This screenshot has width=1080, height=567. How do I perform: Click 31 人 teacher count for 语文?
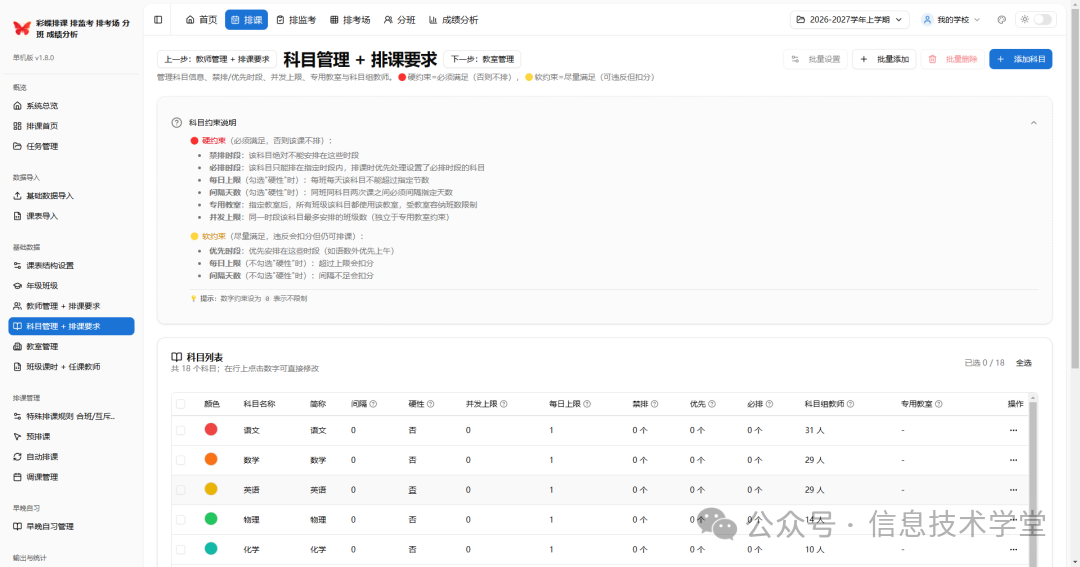814,430
